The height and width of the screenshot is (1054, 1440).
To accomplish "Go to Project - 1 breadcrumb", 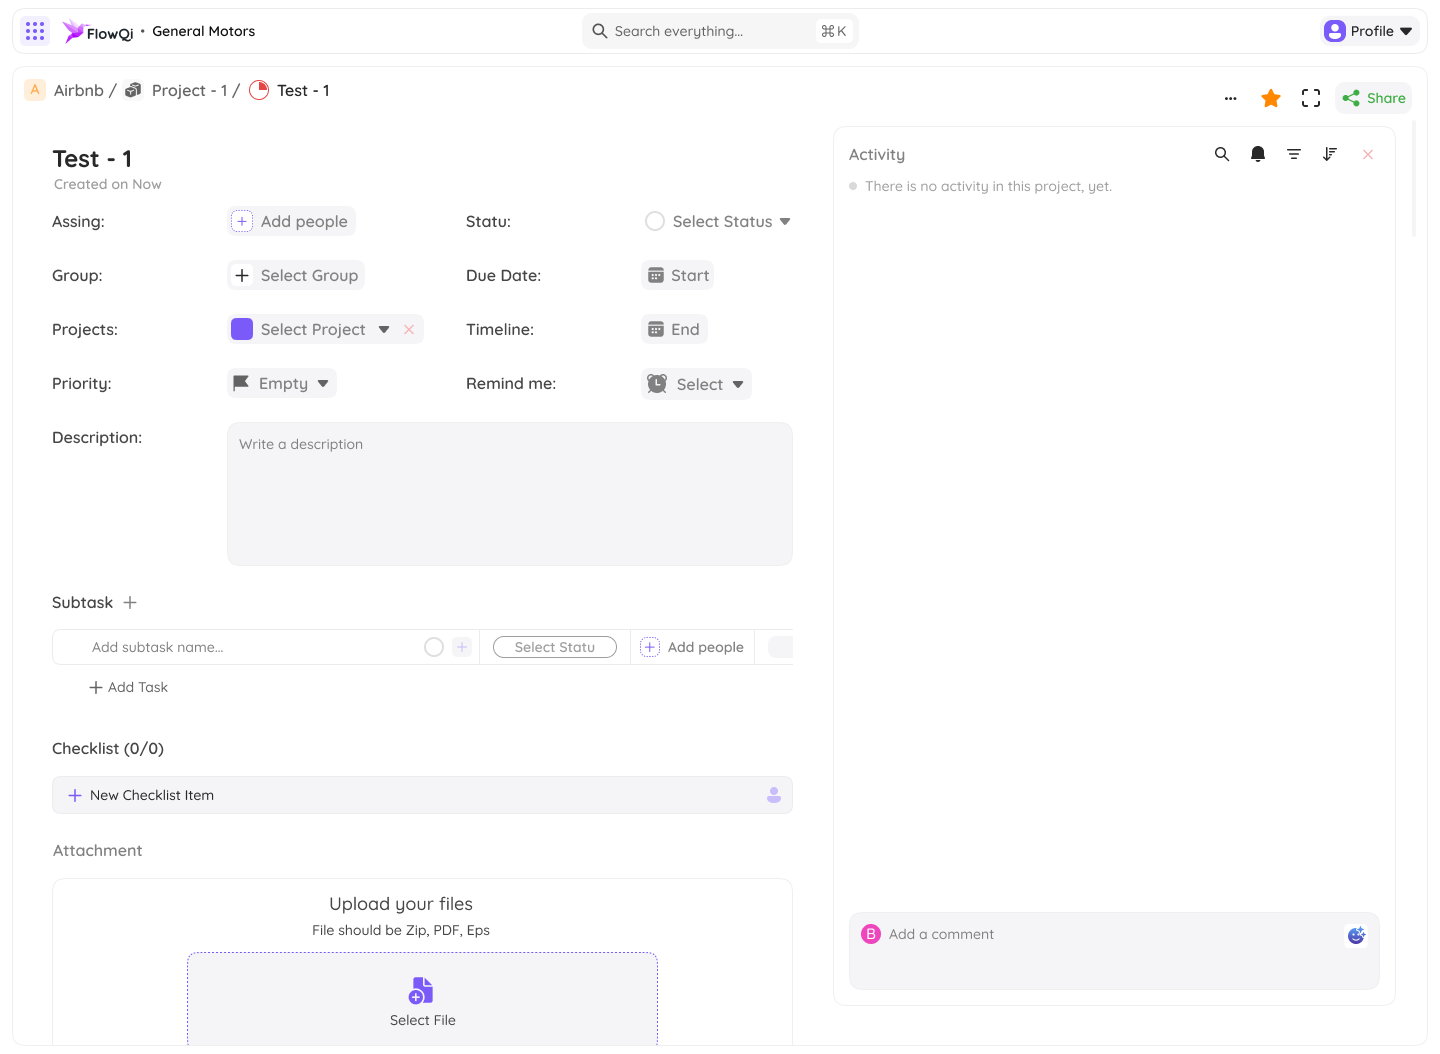I will coord(189,90).
